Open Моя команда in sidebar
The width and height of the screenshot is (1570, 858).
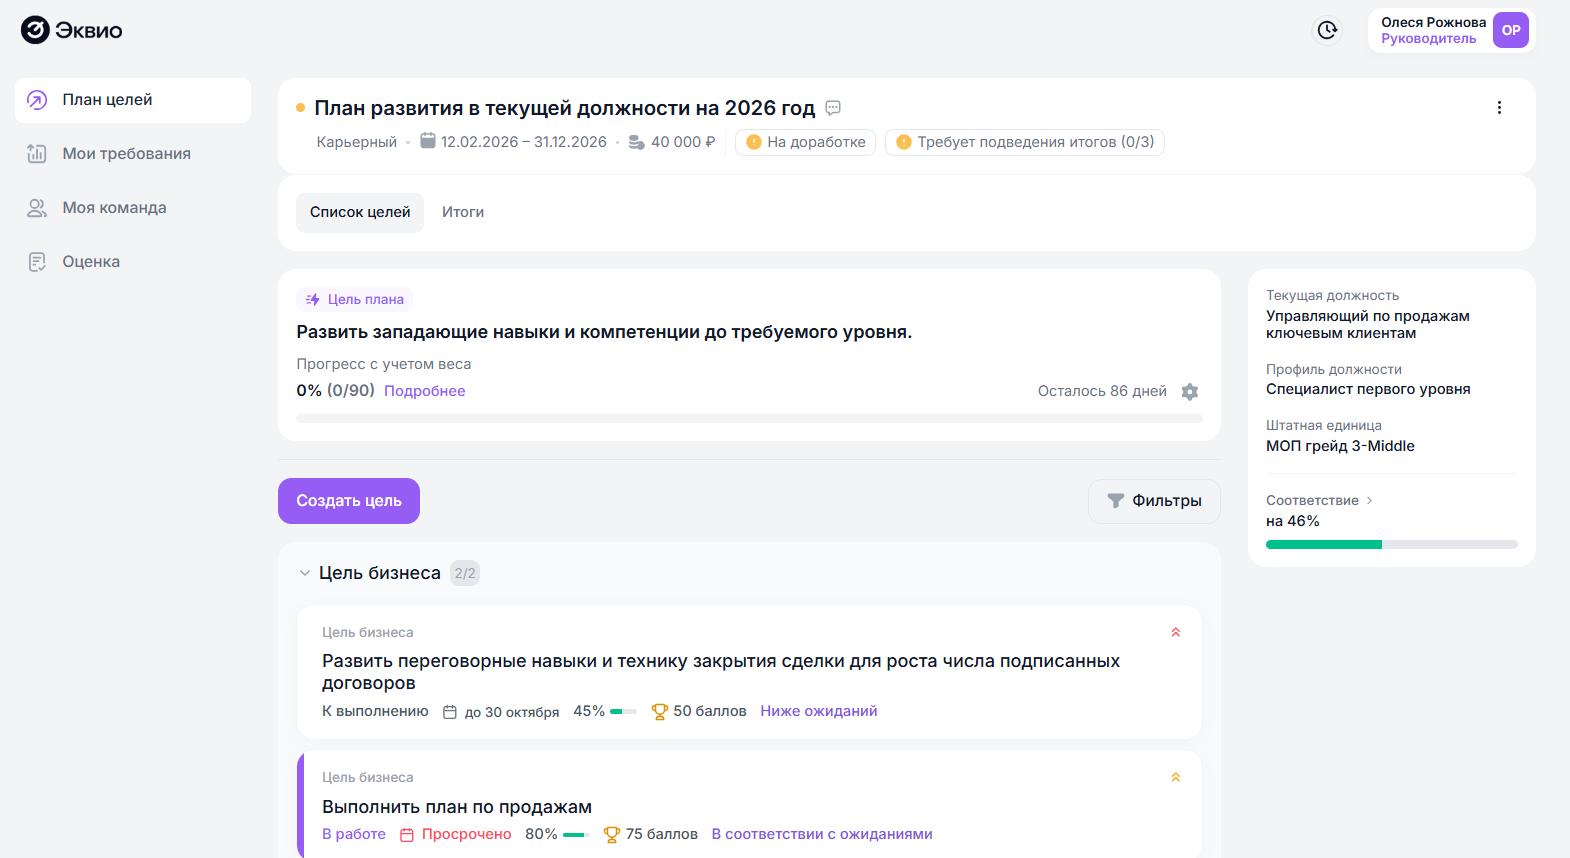coord(133,208)
